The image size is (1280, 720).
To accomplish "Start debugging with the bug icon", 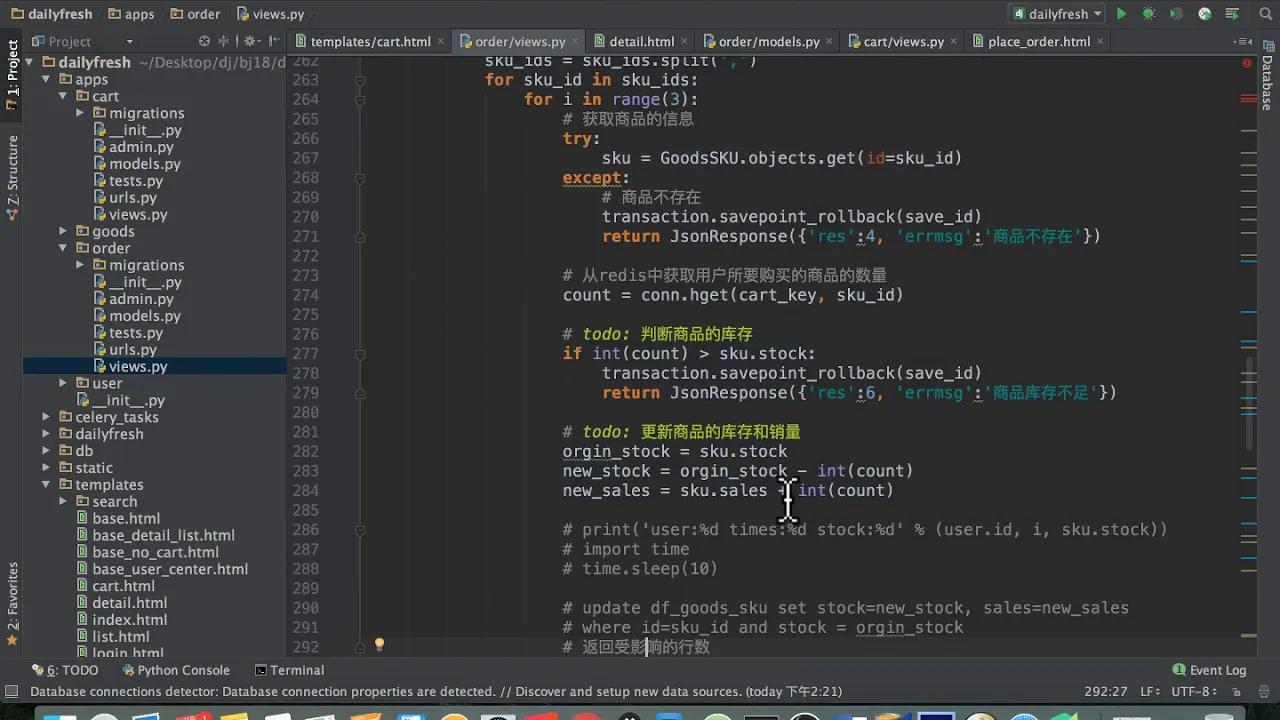I will click(x=1149, y=14).
